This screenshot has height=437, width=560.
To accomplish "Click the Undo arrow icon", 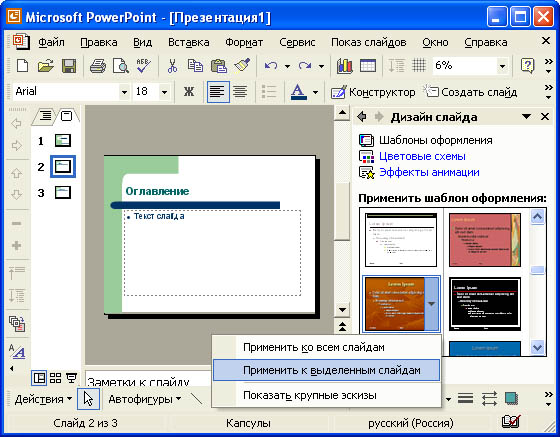I will click(271, 66).
